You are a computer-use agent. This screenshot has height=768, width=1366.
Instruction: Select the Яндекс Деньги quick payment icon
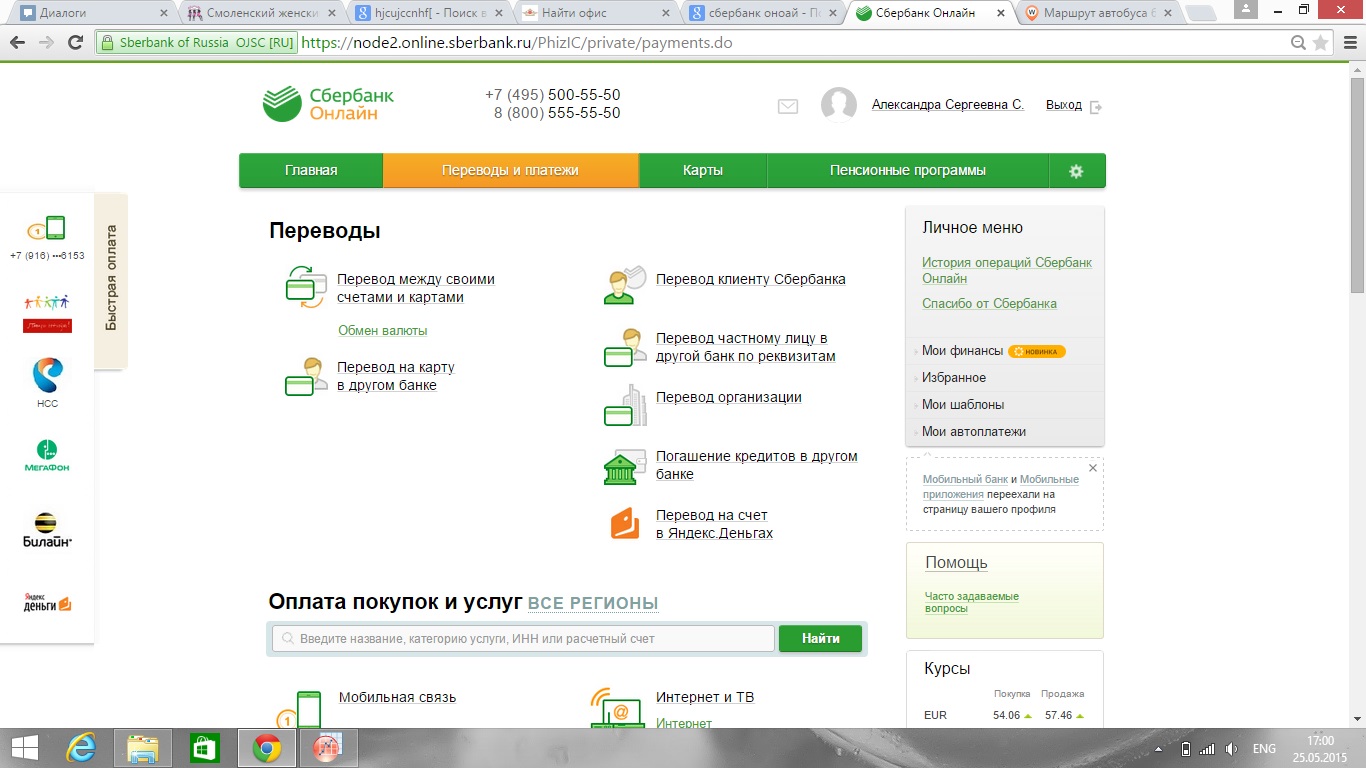[x=47, y=603]
